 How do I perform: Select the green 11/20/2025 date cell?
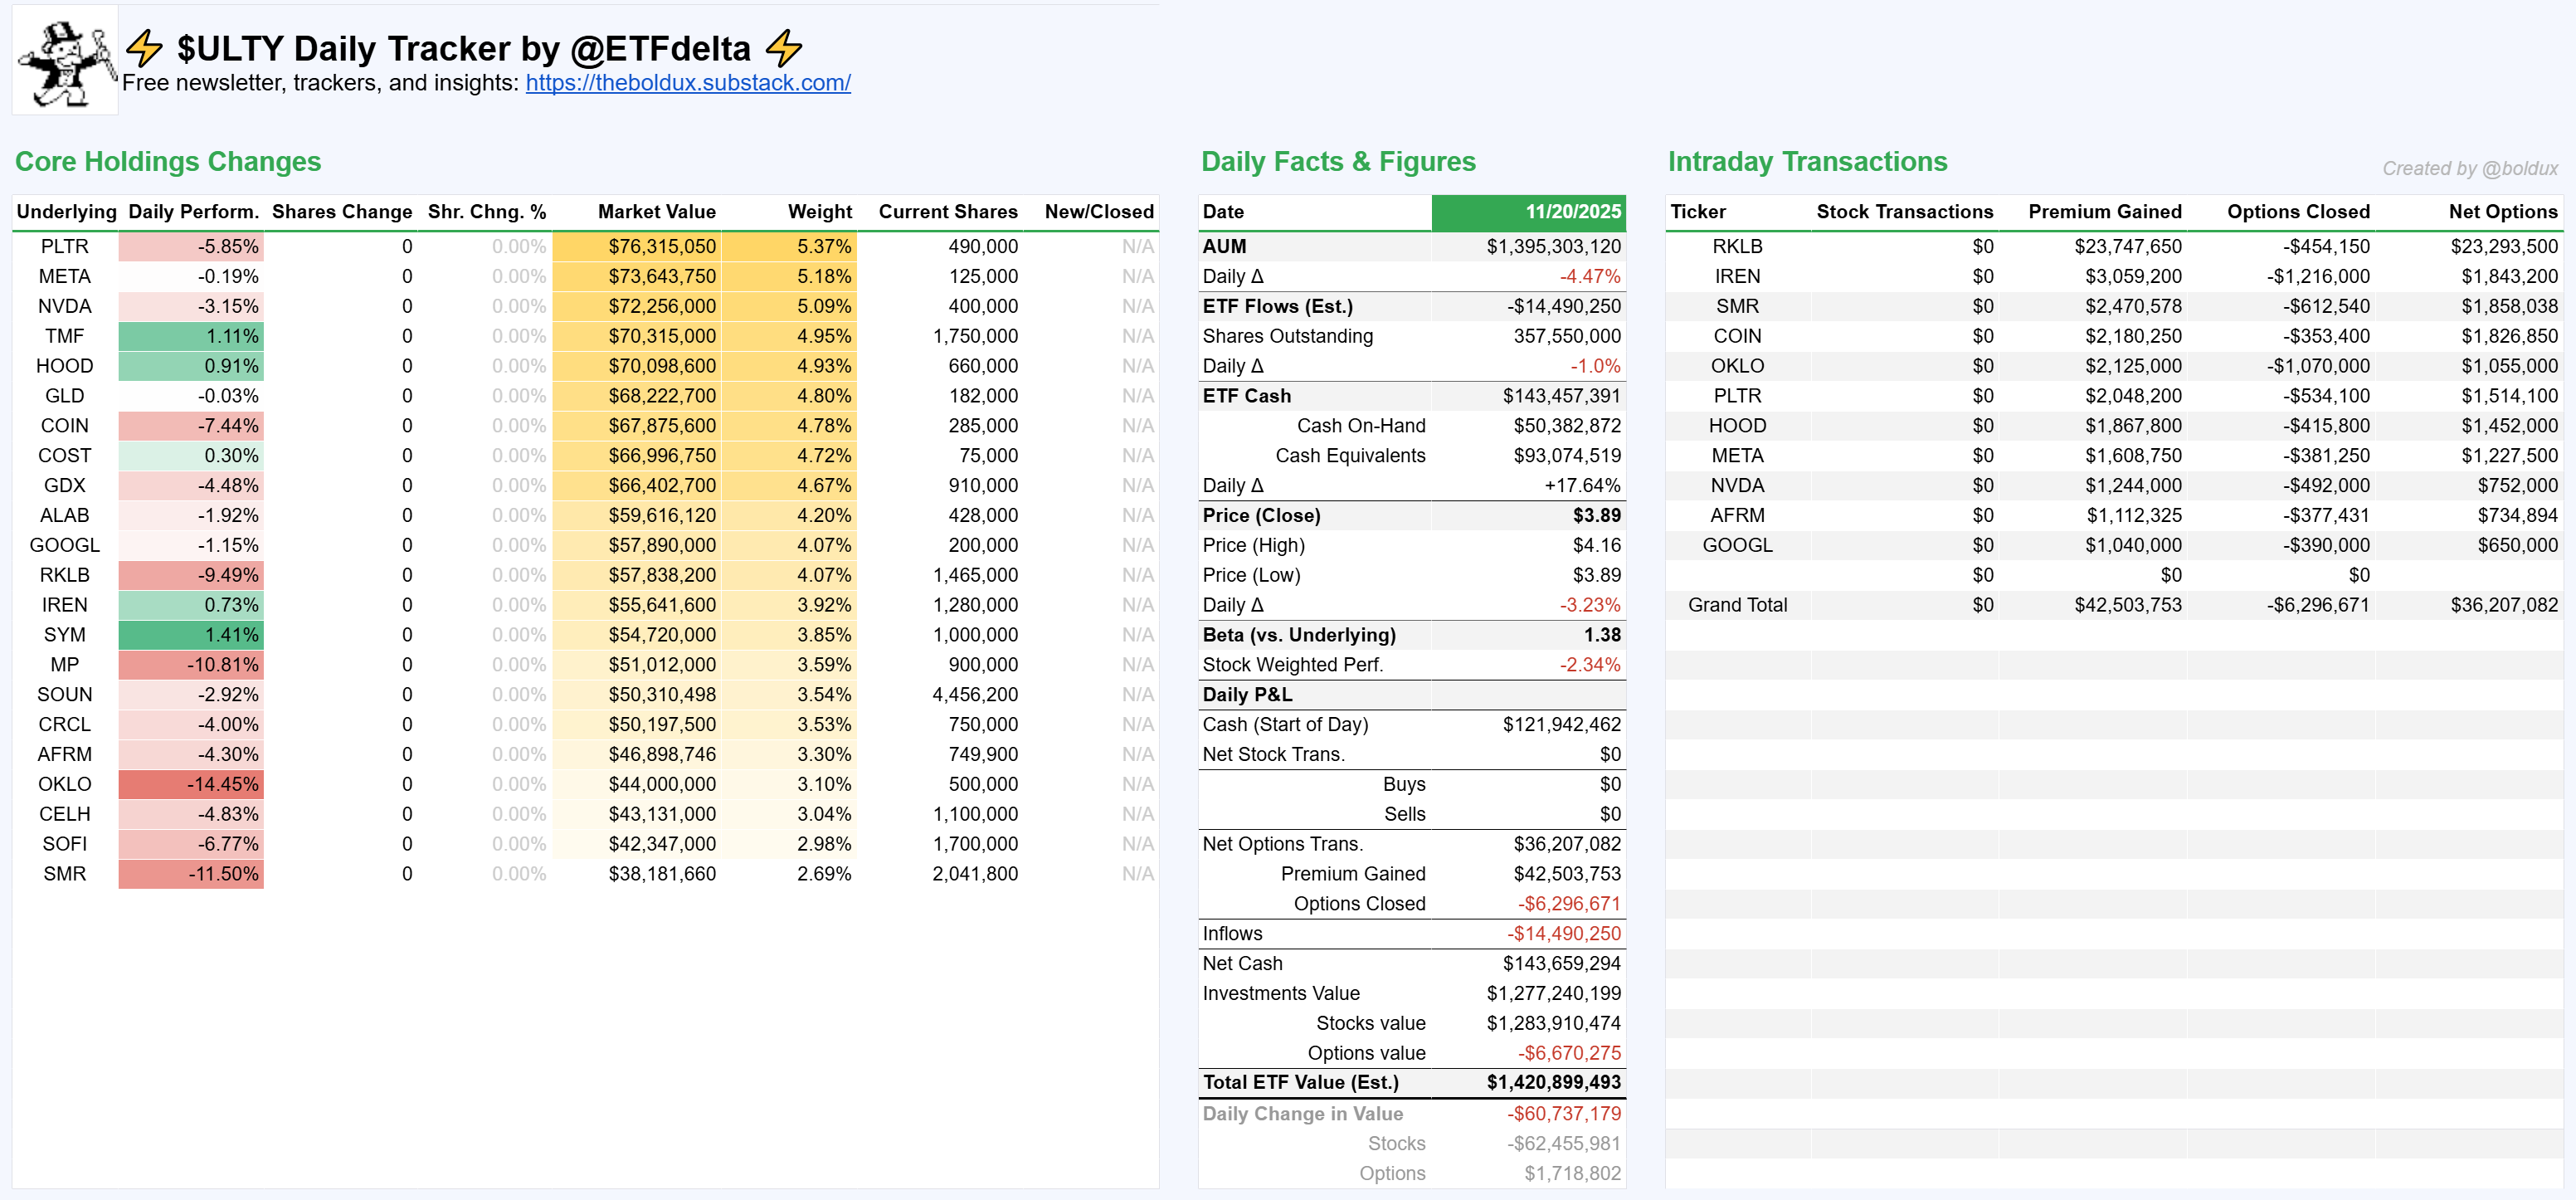pos(1528,212)
